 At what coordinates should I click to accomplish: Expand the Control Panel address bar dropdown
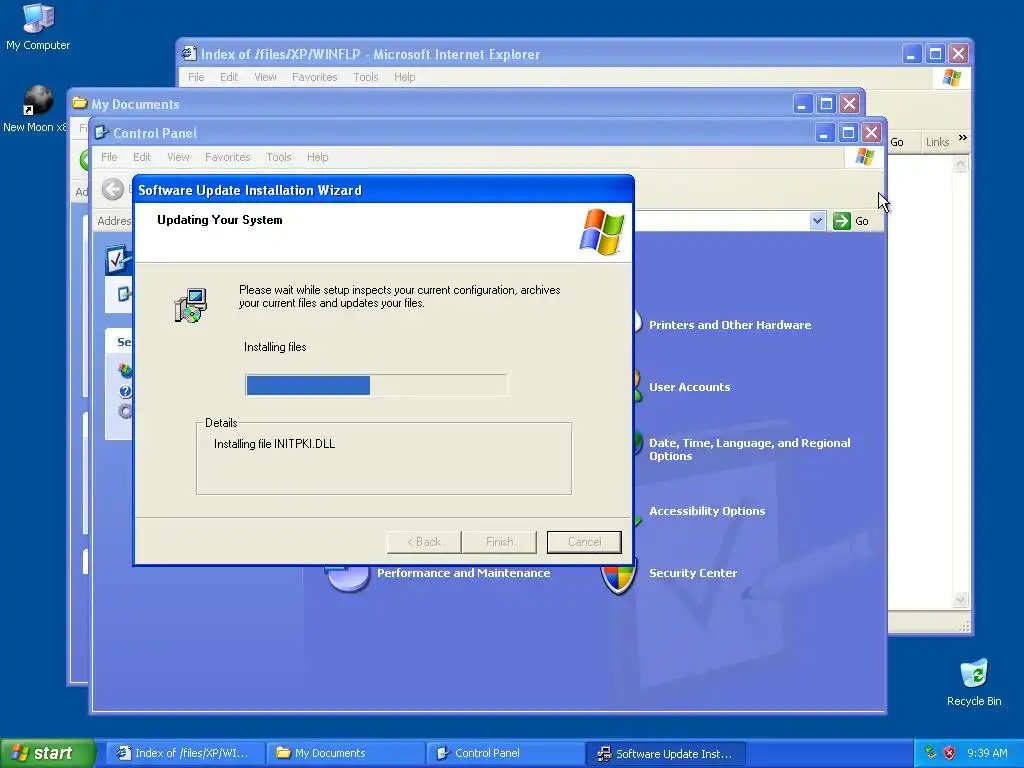pos(817,221)
